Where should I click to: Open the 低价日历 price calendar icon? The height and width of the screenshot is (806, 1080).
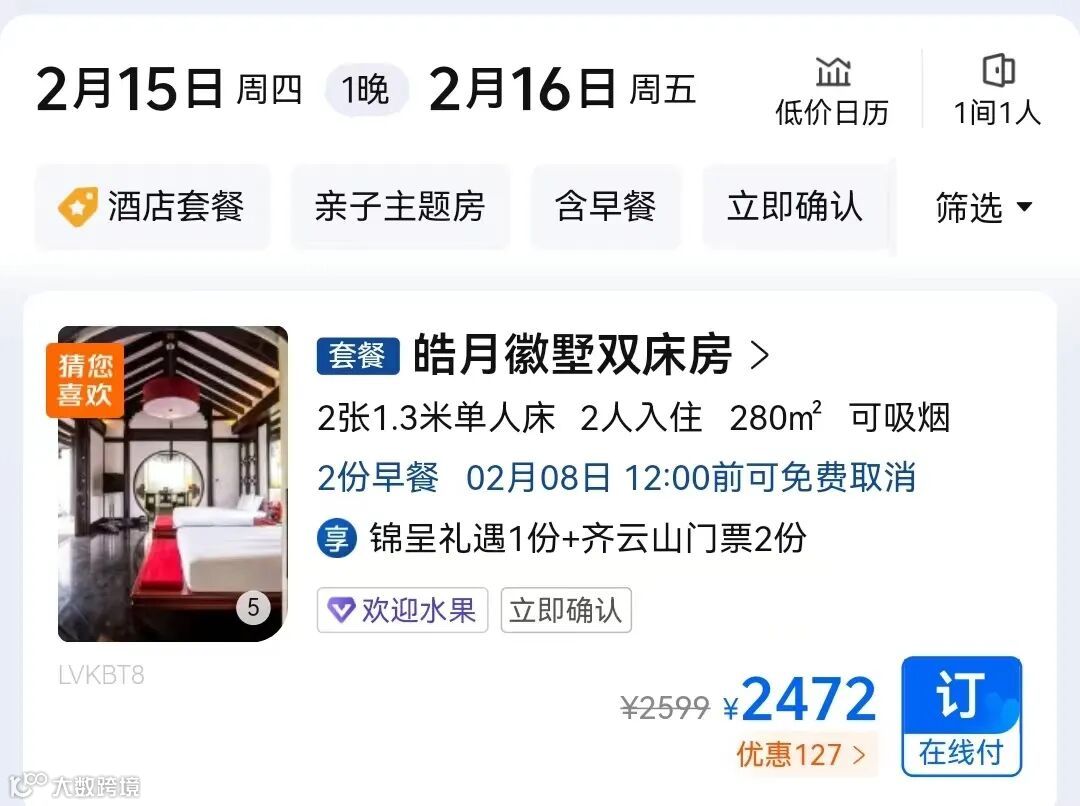tap(833, 72)
